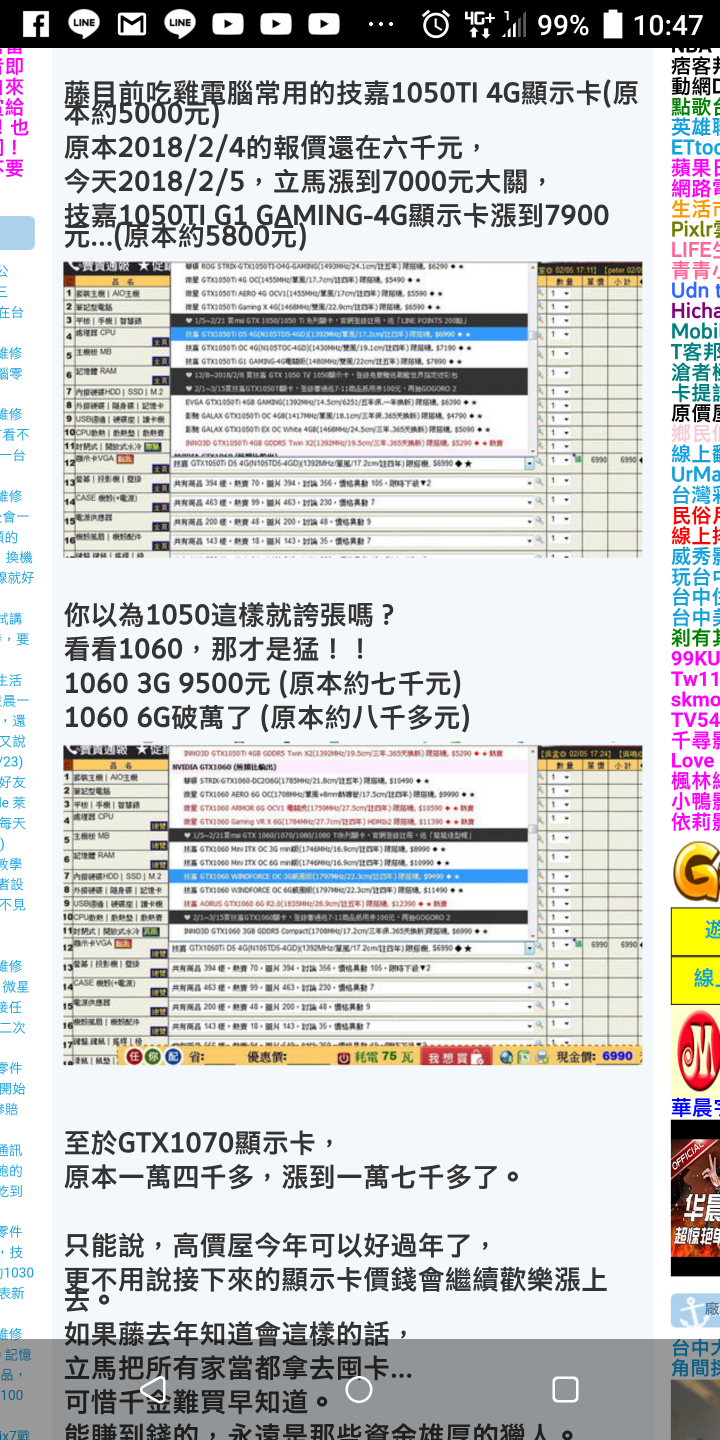Tap the Android back navigation triangle

[x=153, y=1389]
